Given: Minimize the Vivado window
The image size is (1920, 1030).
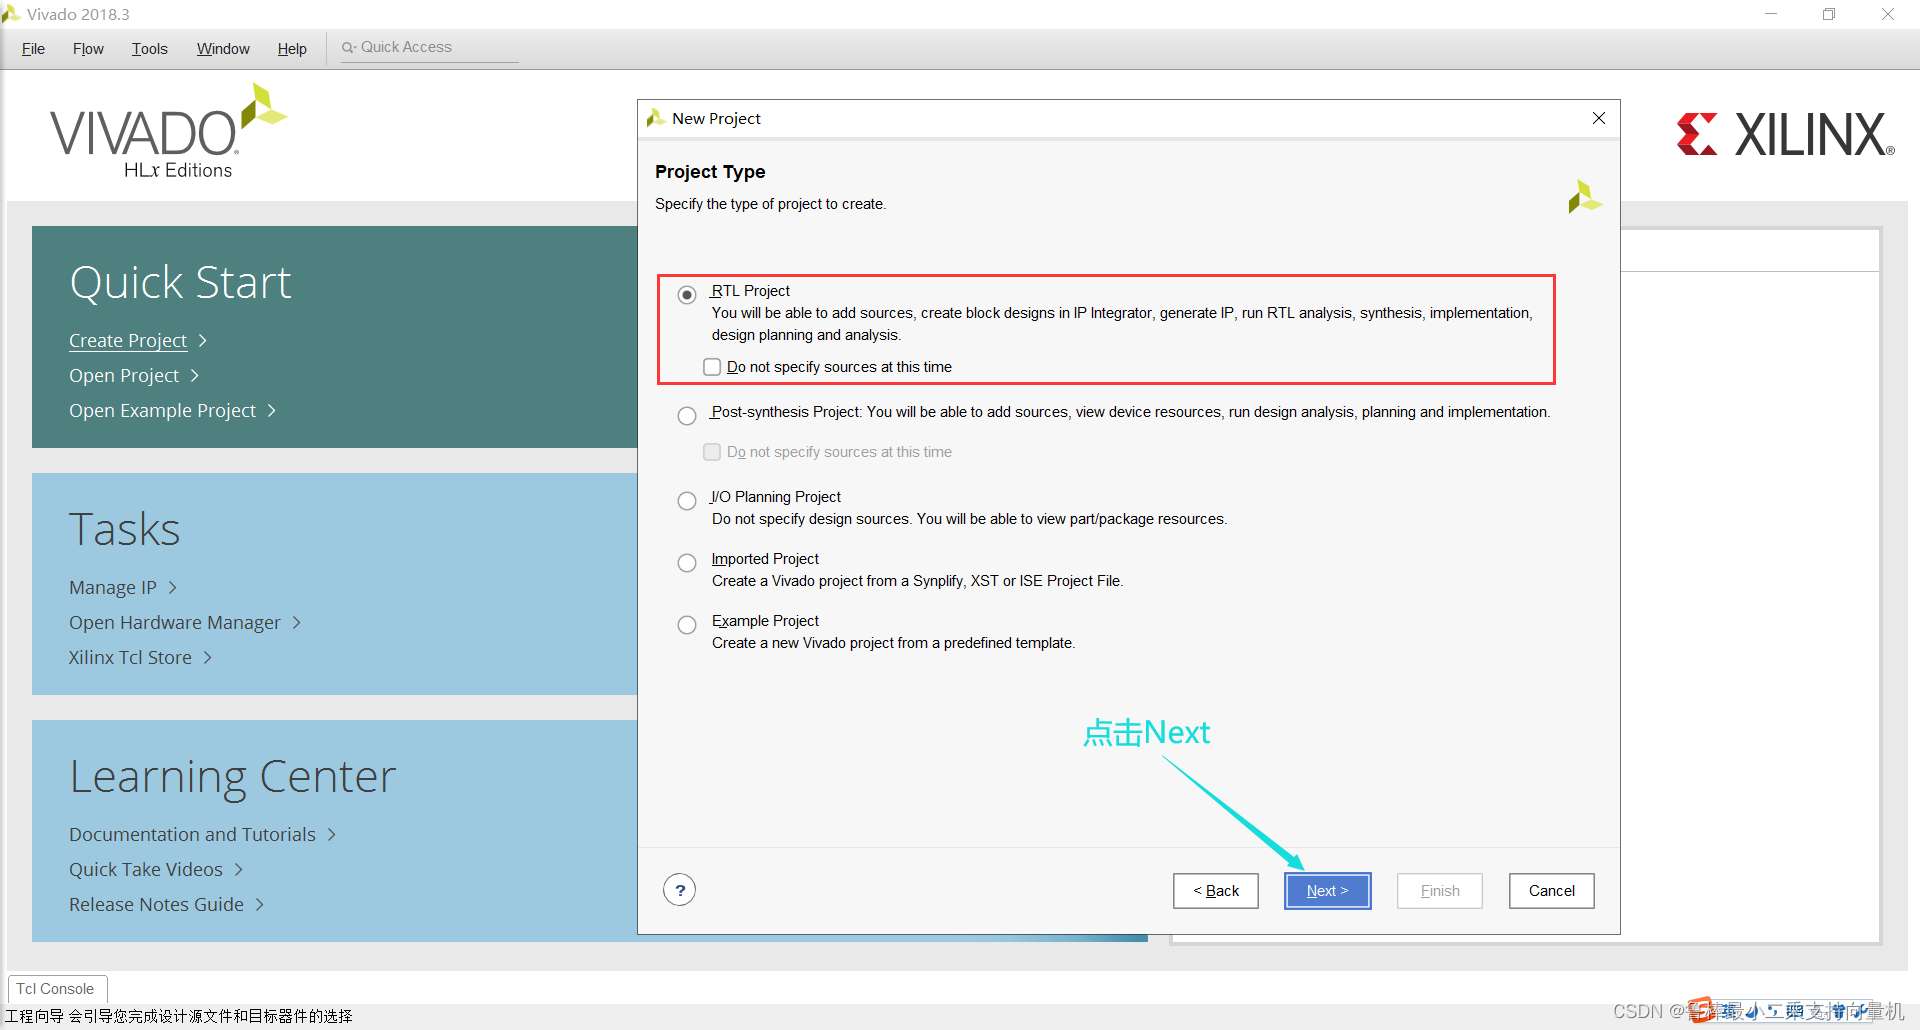Looking at the screenshot, I should point(1771,14).
